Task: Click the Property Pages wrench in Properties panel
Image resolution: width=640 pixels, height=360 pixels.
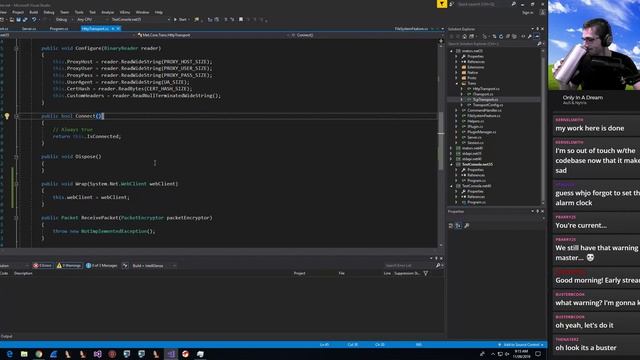Action: [x=467, y=226]
